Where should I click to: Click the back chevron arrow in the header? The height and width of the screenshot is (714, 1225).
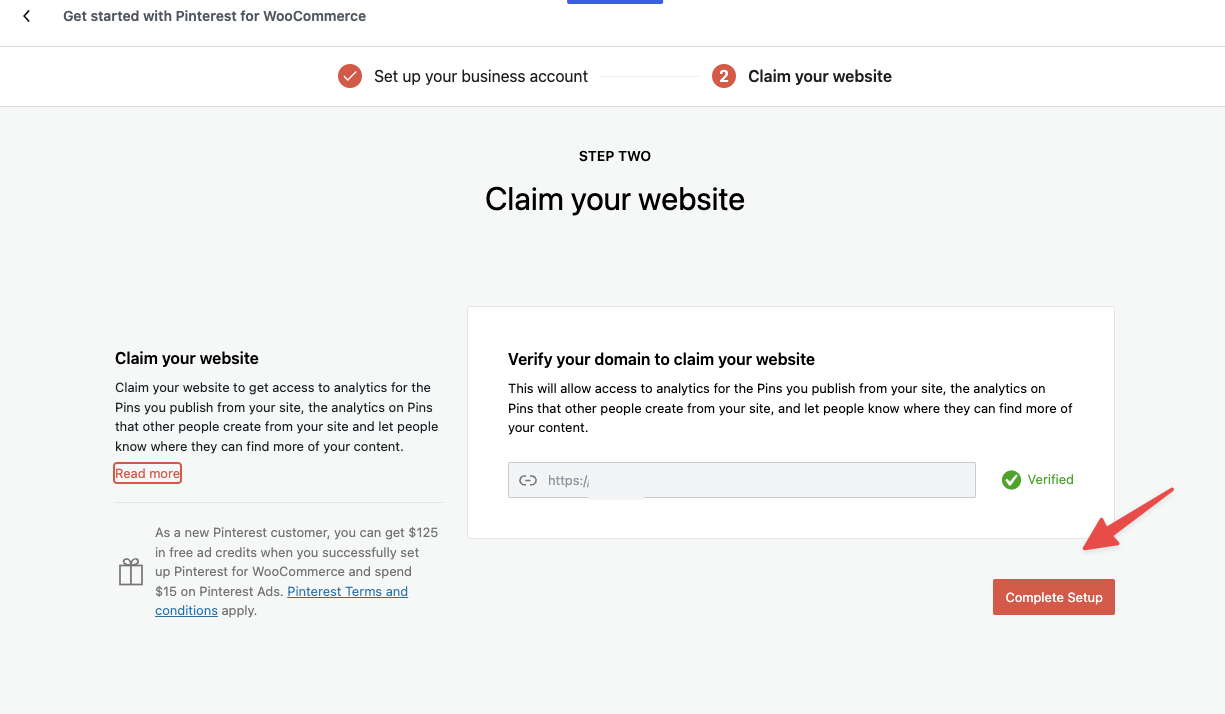pyautogui.click(x=25, y=15)
